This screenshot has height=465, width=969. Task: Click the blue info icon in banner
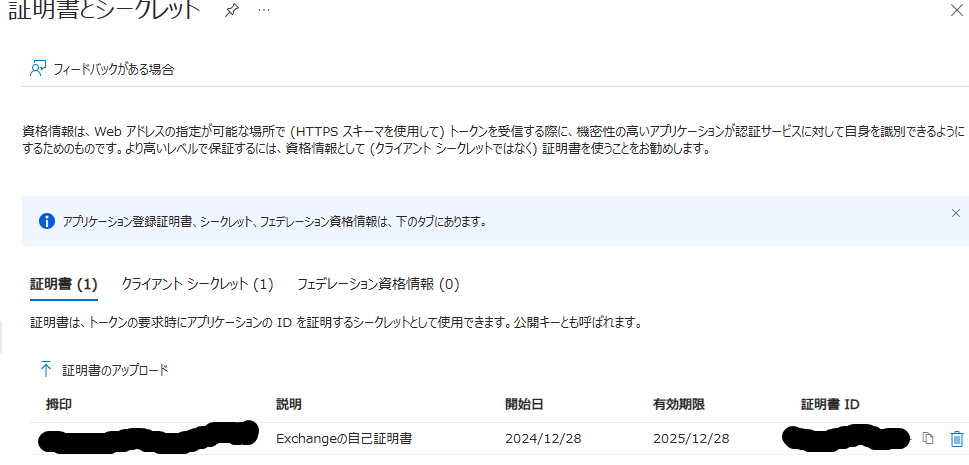(x=46, y=221)
